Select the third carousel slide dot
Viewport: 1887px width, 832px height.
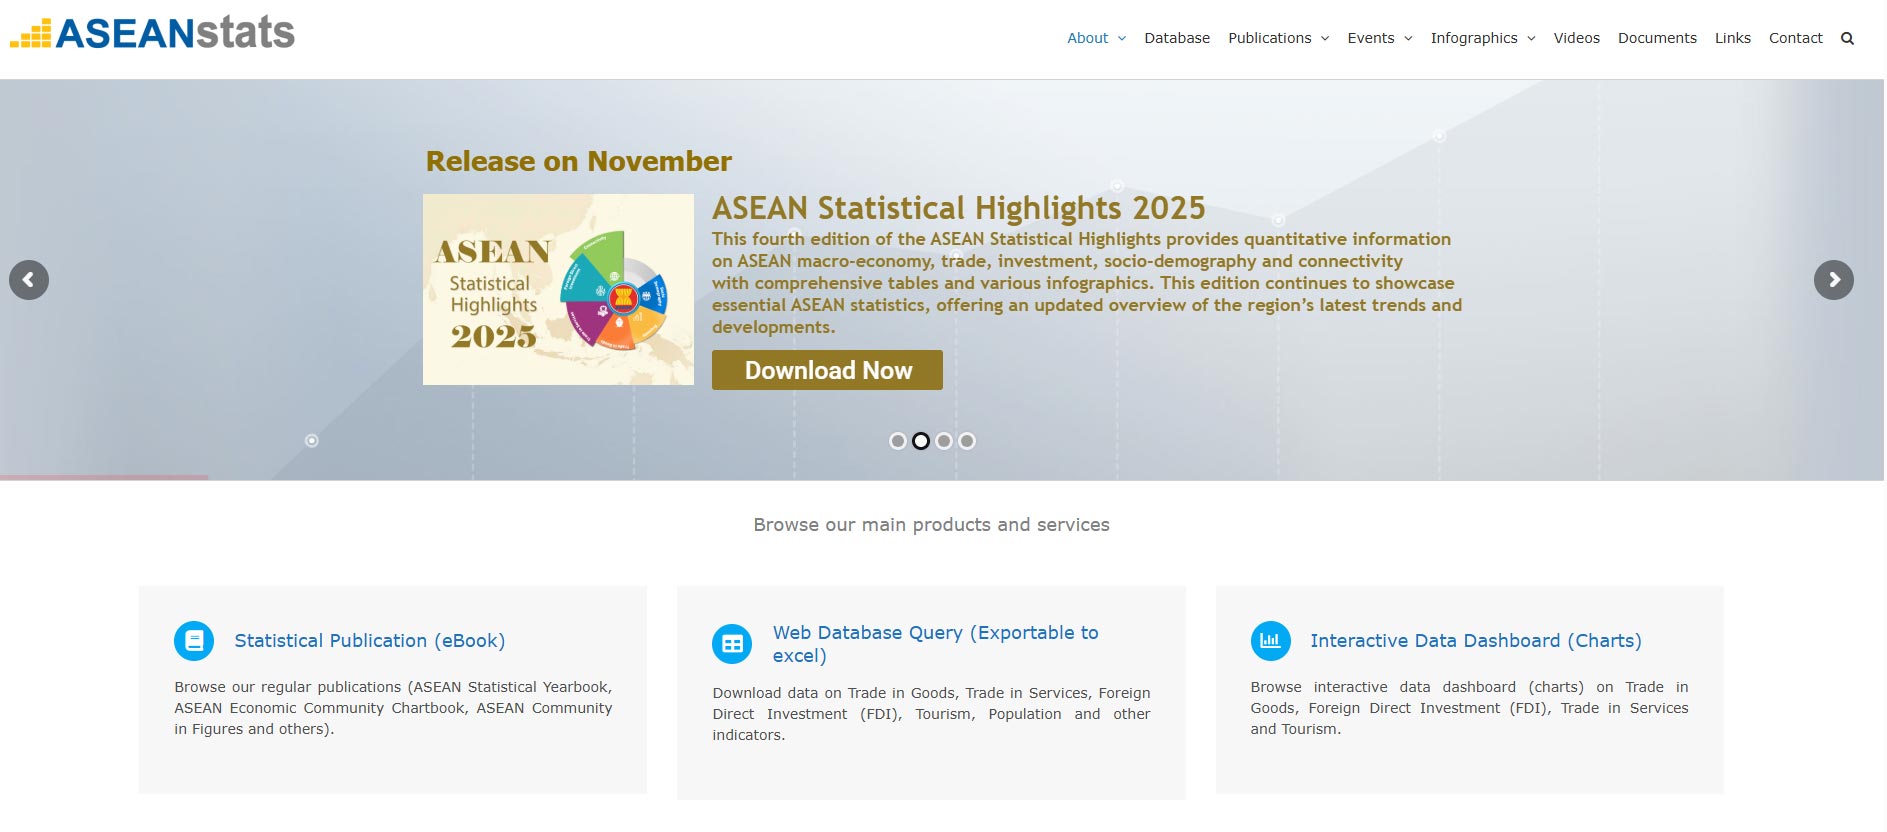944,441
